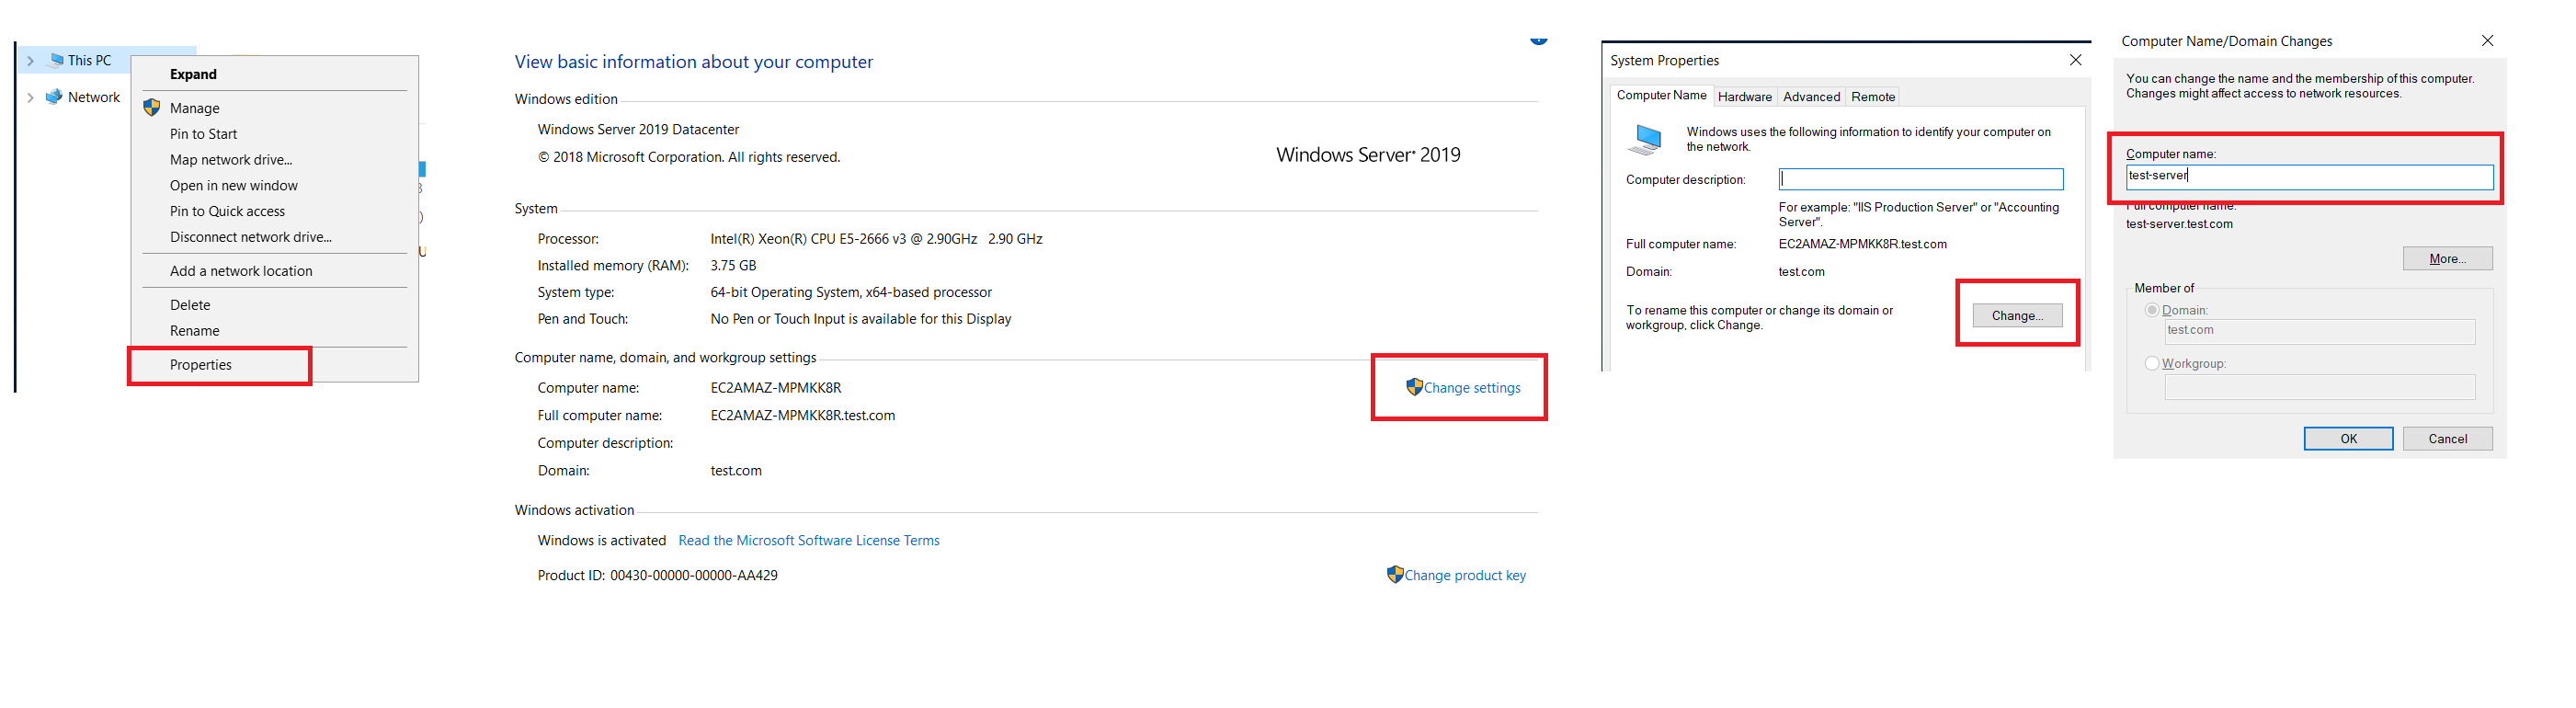Click the 64-bit Operating System system type text
Viewport: 2576px width, 708px height.
[851, 292]
